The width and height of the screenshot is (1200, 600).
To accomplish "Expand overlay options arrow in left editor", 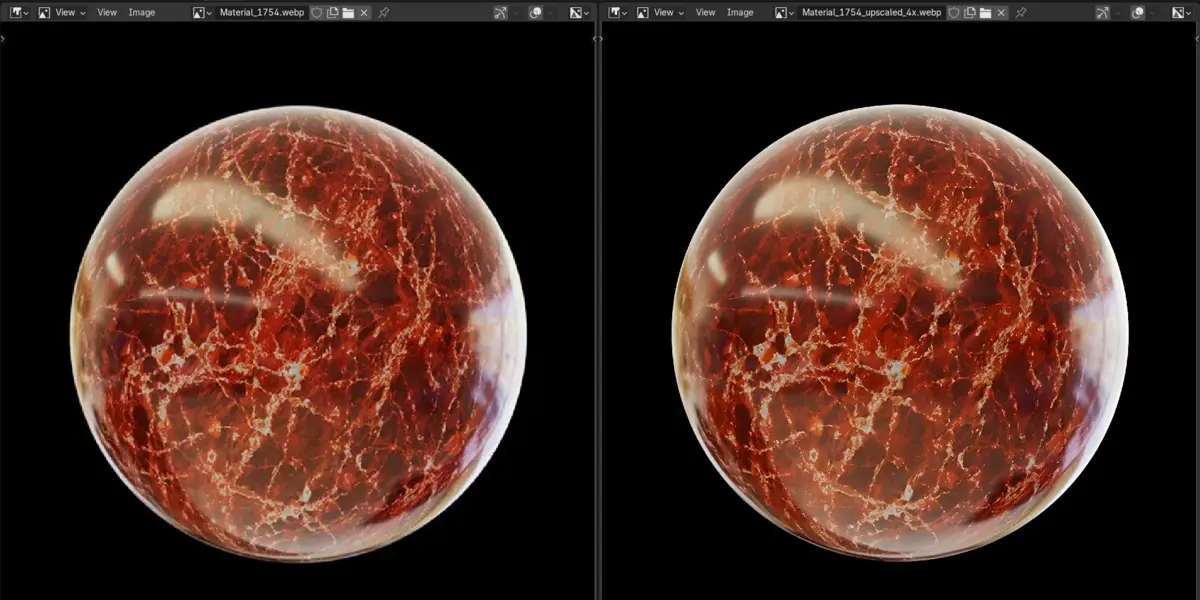I will click(x=552, y=12).
